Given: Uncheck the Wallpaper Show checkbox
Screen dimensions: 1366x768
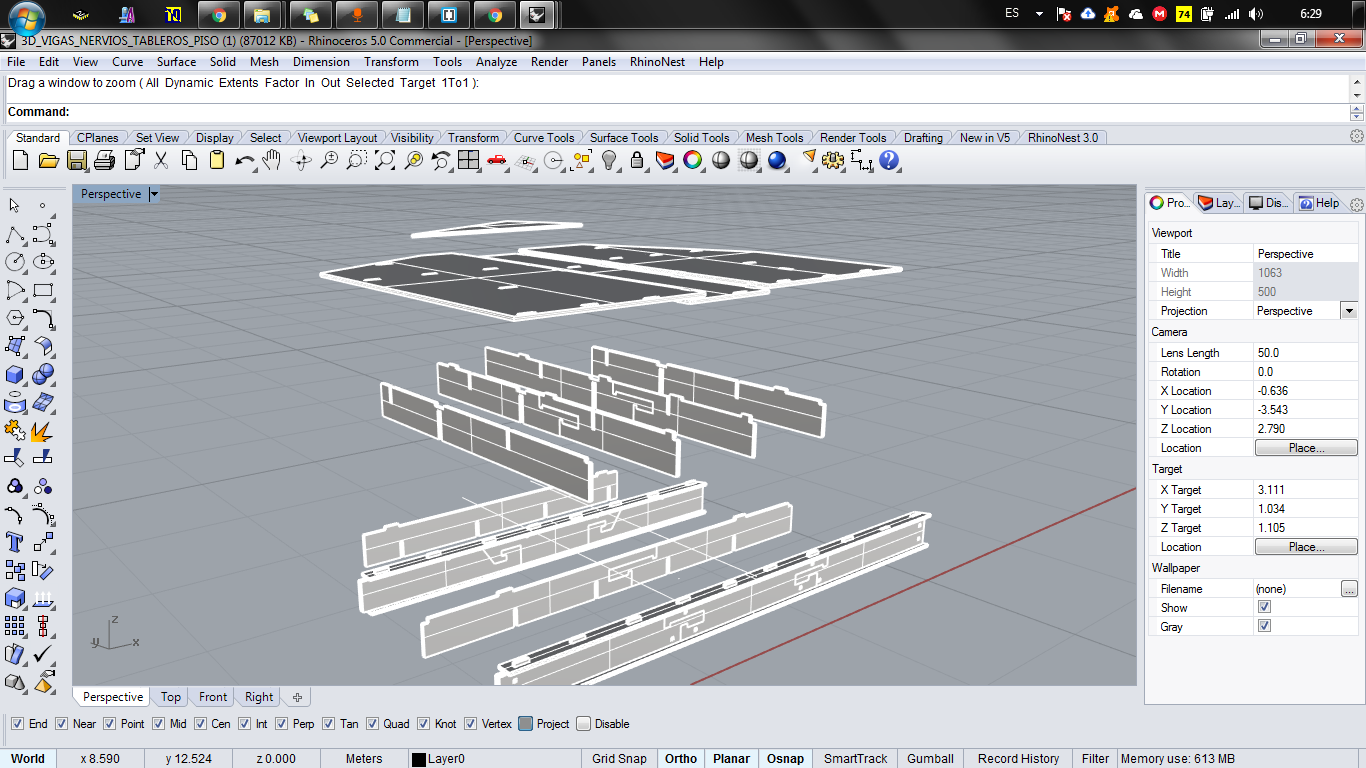Looking at the screenshot, I should click(x=1264, y=608).
